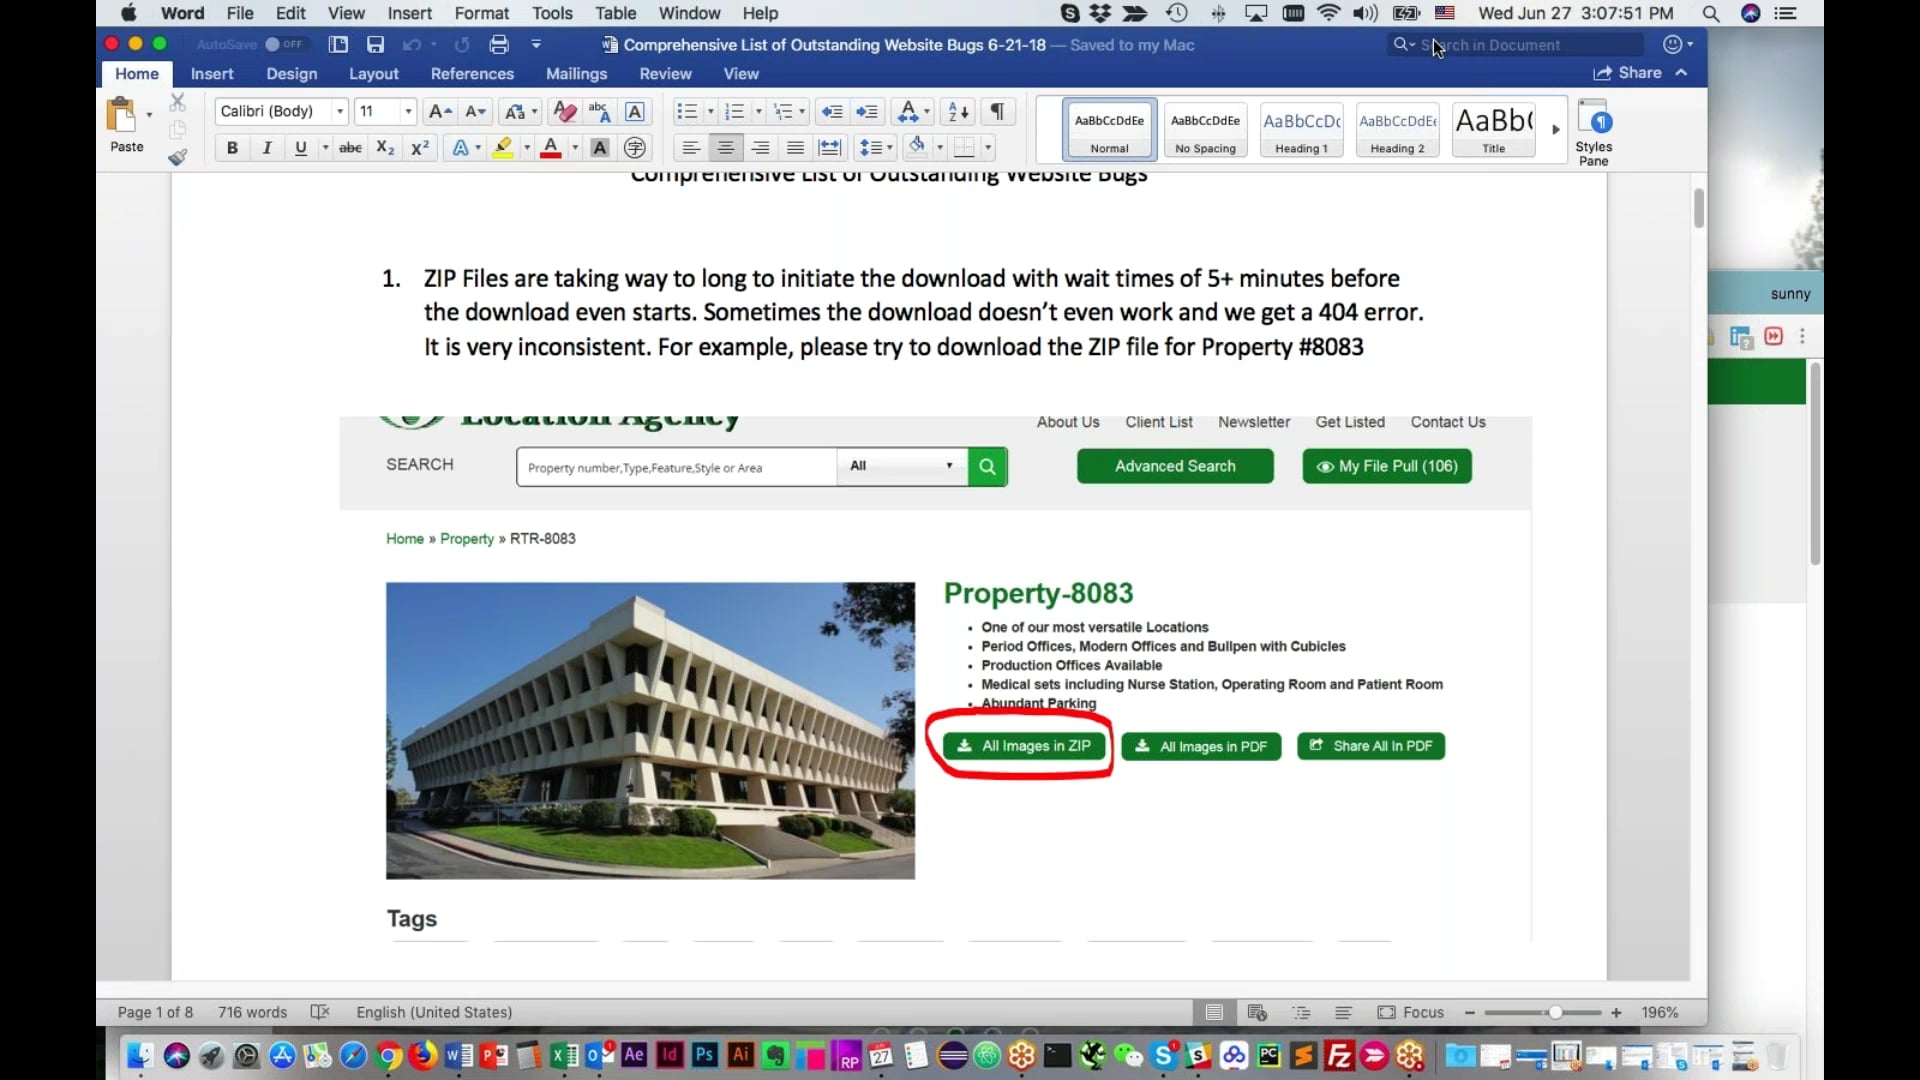Toggle italic formatting
Viewport: 1920px width, 1080px height.
pos(266,147)
